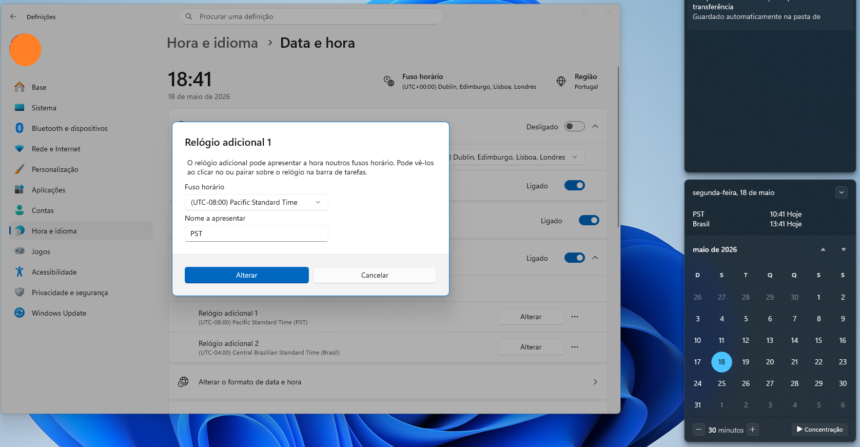Collapse the calendar flyout chevron
The height and width of the screenshot is (447, 860).
click(841, 193)
